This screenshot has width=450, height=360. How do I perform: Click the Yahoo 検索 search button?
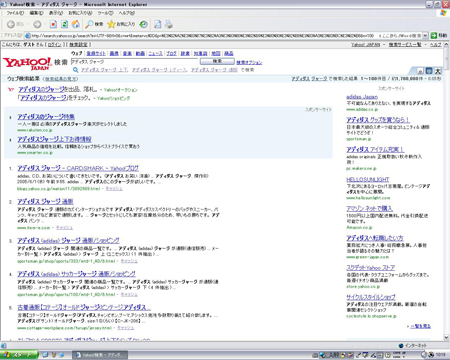click(217, 61)
